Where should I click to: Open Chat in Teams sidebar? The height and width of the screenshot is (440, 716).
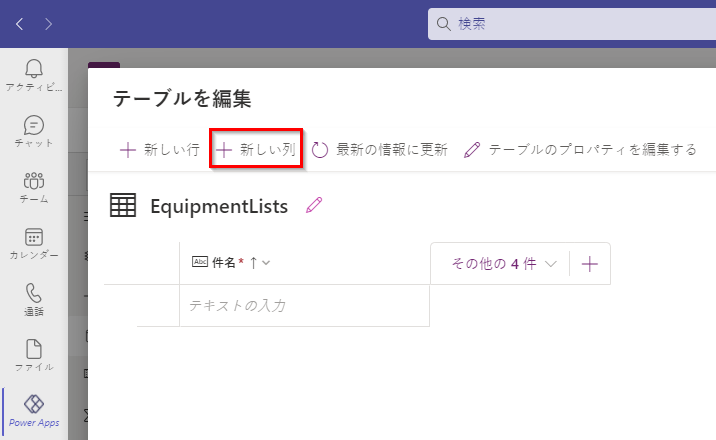(x=34, y=131)
